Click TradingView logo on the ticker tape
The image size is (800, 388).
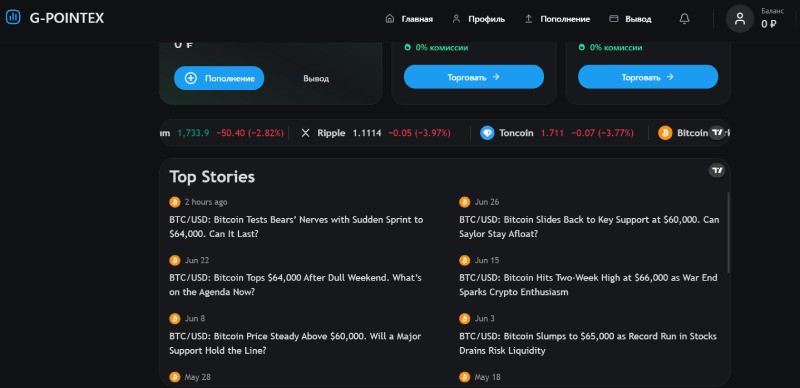click(717, 132)
